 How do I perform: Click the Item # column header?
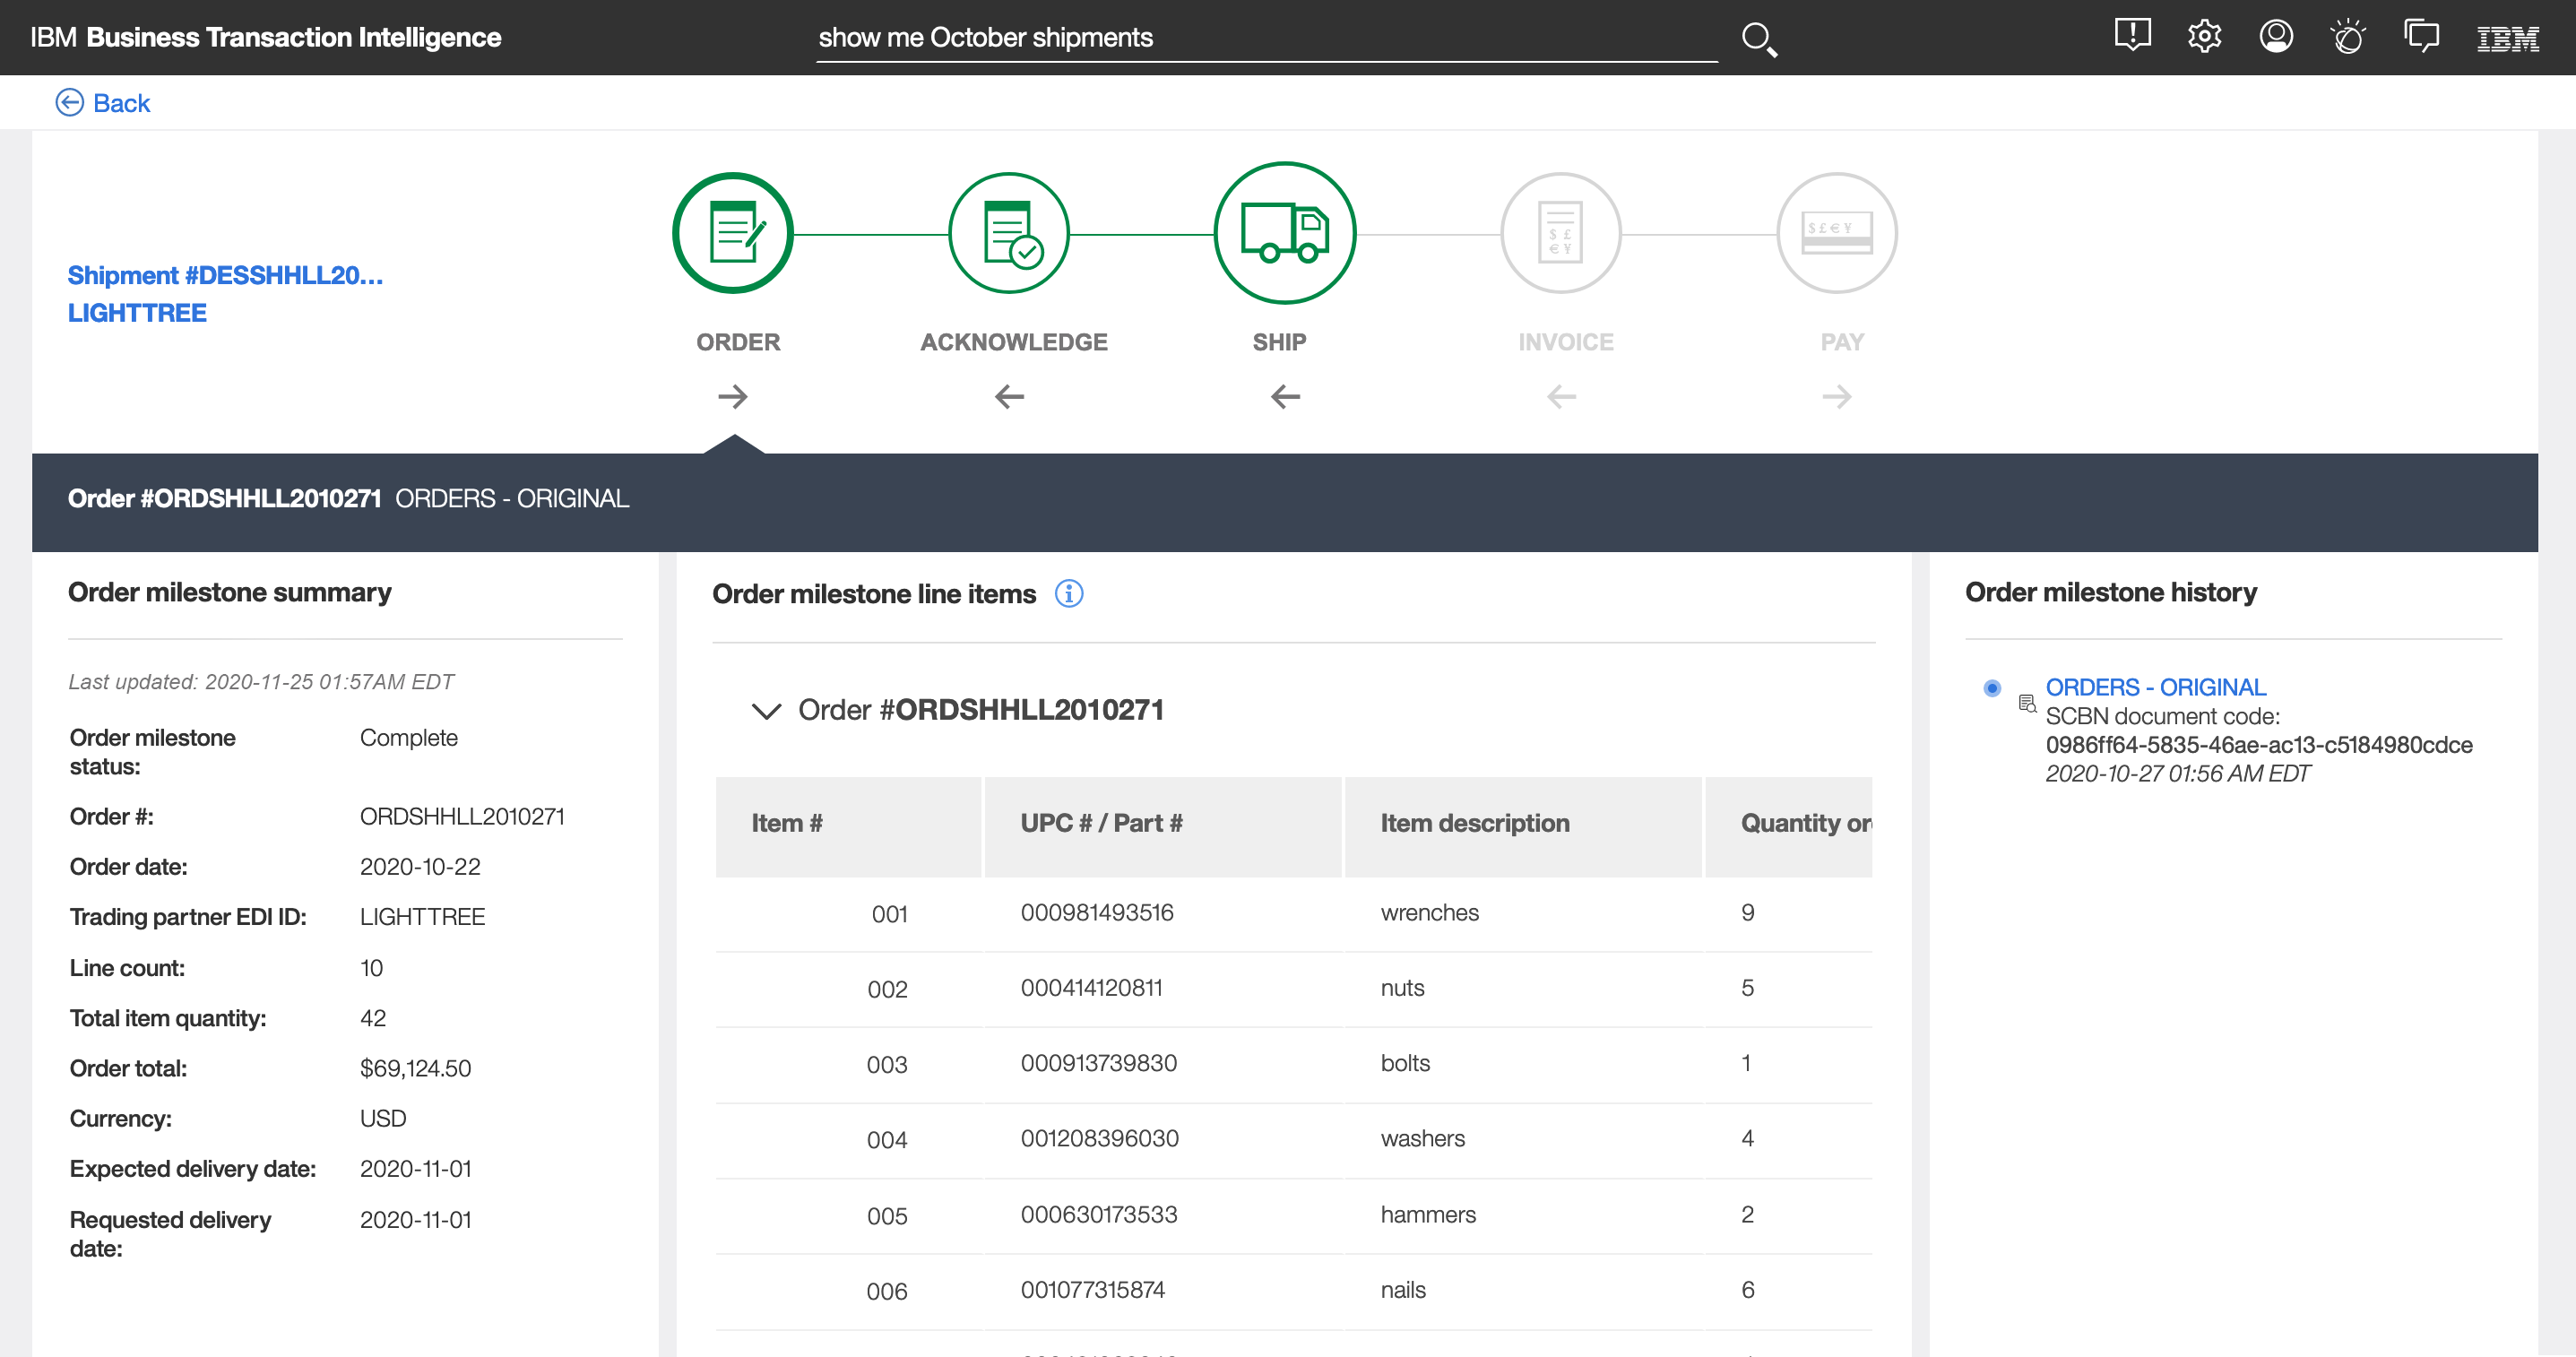pos(848,826)
